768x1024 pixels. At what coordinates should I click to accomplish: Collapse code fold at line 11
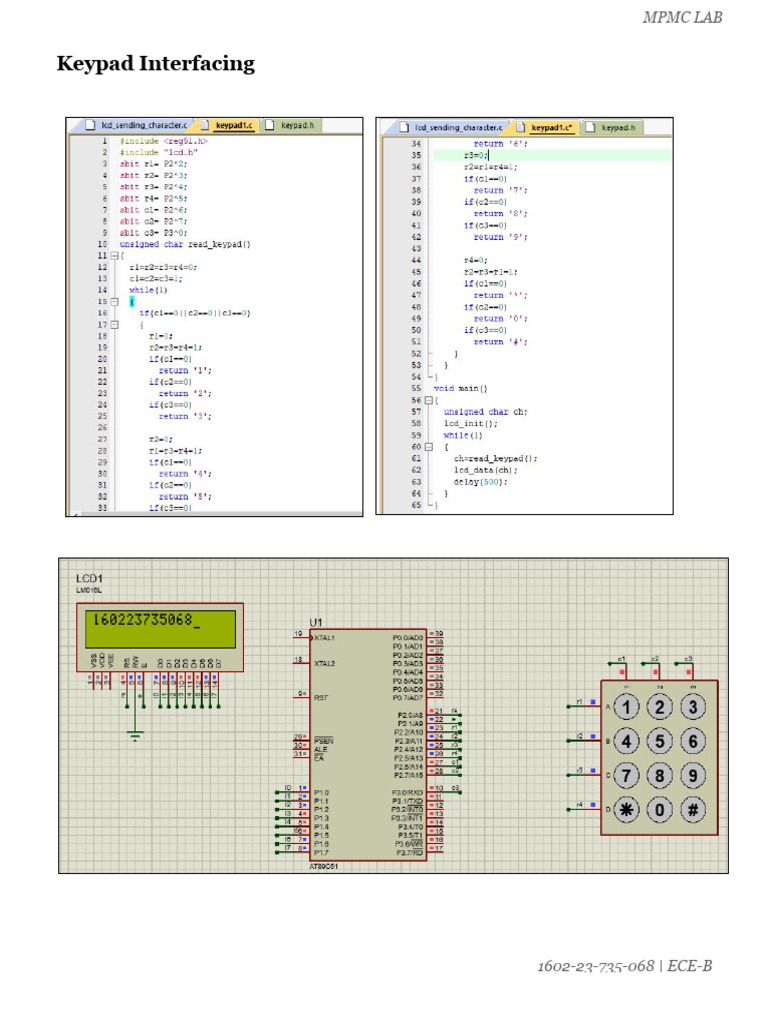pos(114,255)
